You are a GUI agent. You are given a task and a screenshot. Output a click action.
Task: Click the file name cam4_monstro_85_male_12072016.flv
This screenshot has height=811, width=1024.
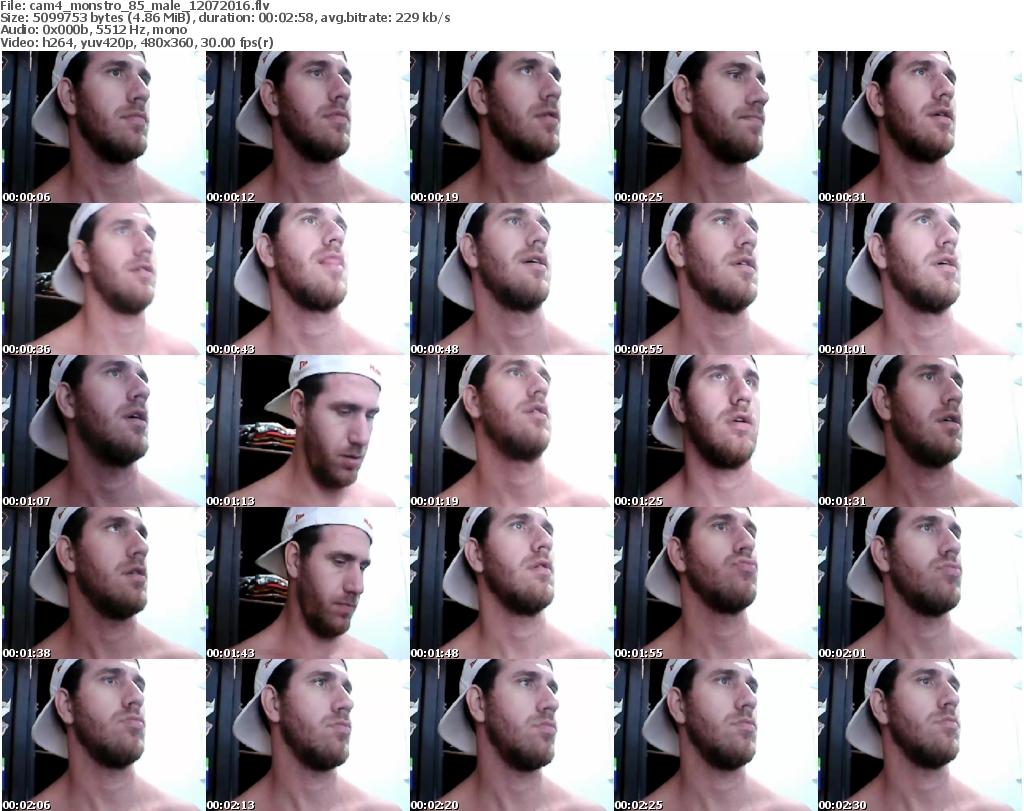150,6
